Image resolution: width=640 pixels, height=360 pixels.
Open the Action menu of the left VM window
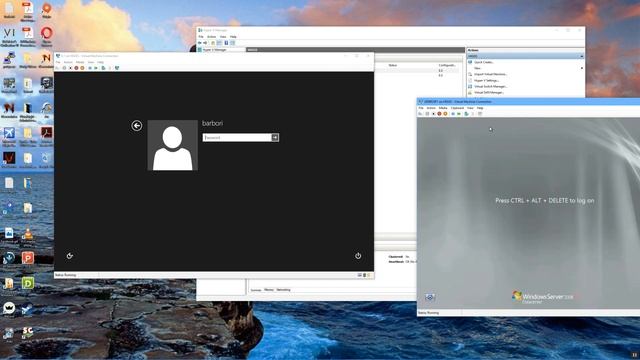pyautogui.click(x=68, y=62)
